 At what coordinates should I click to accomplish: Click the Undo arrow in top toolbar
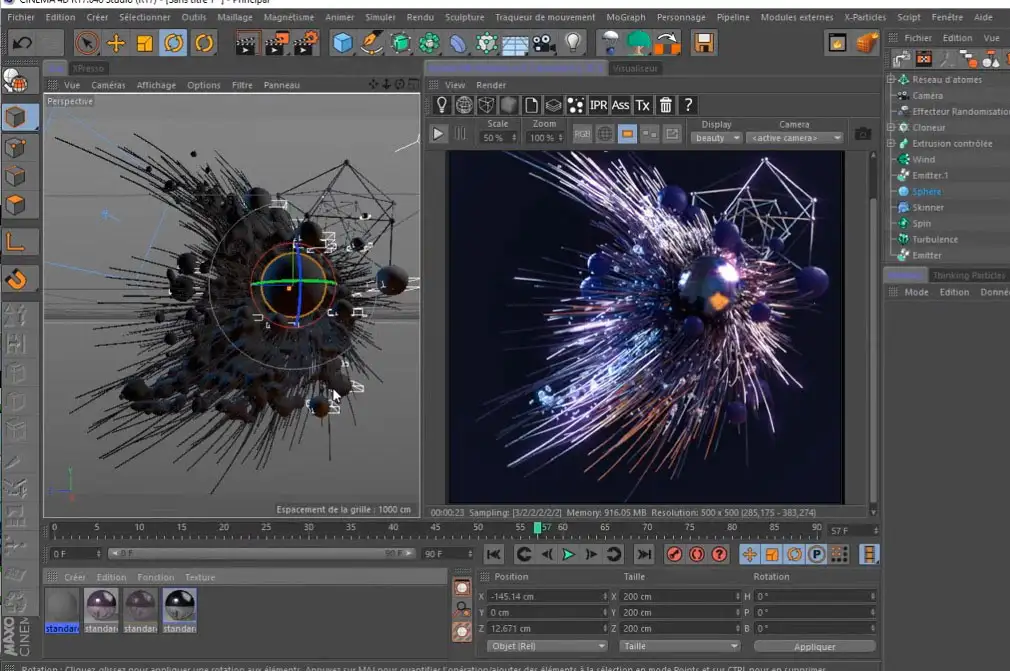(23, 43)
